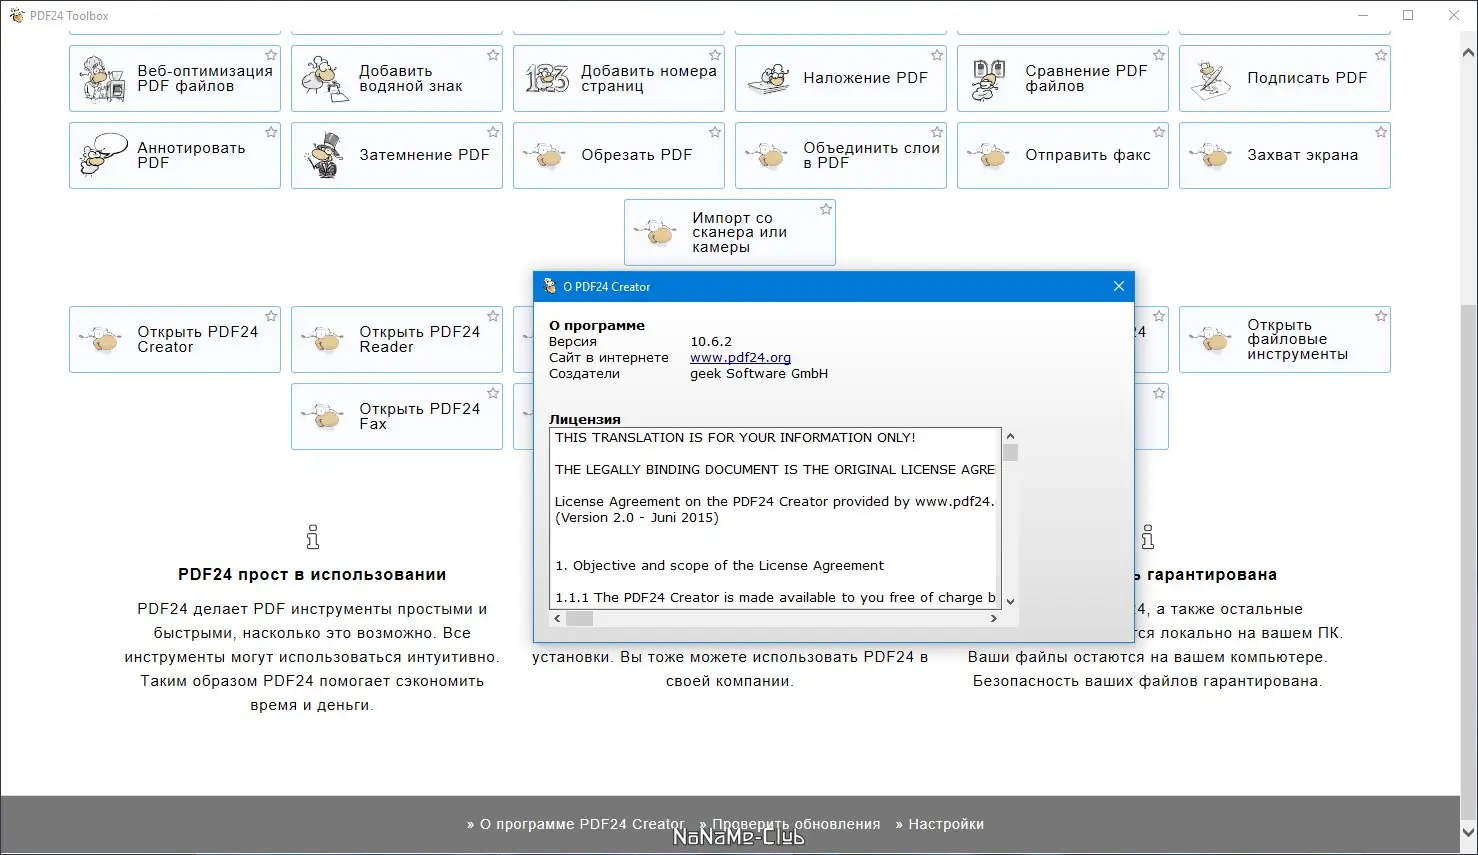Click the license text horizontal scrollbar thumb
Image resolution: width=1478 pixels, height=855 pixels.
tap(580, 618)
